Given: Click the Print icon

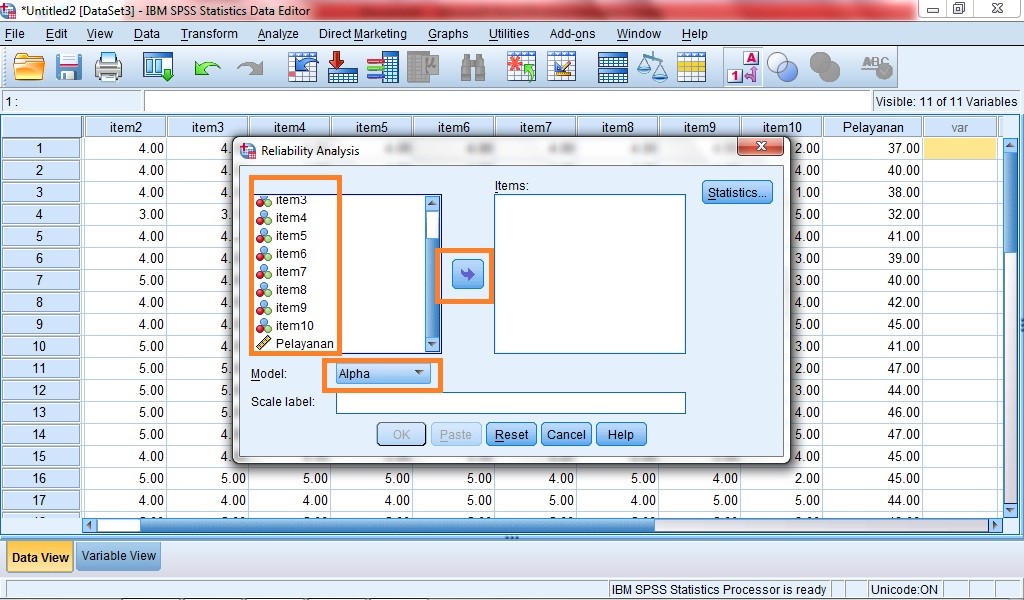Looking at the screenshot, I should point(107,66).
